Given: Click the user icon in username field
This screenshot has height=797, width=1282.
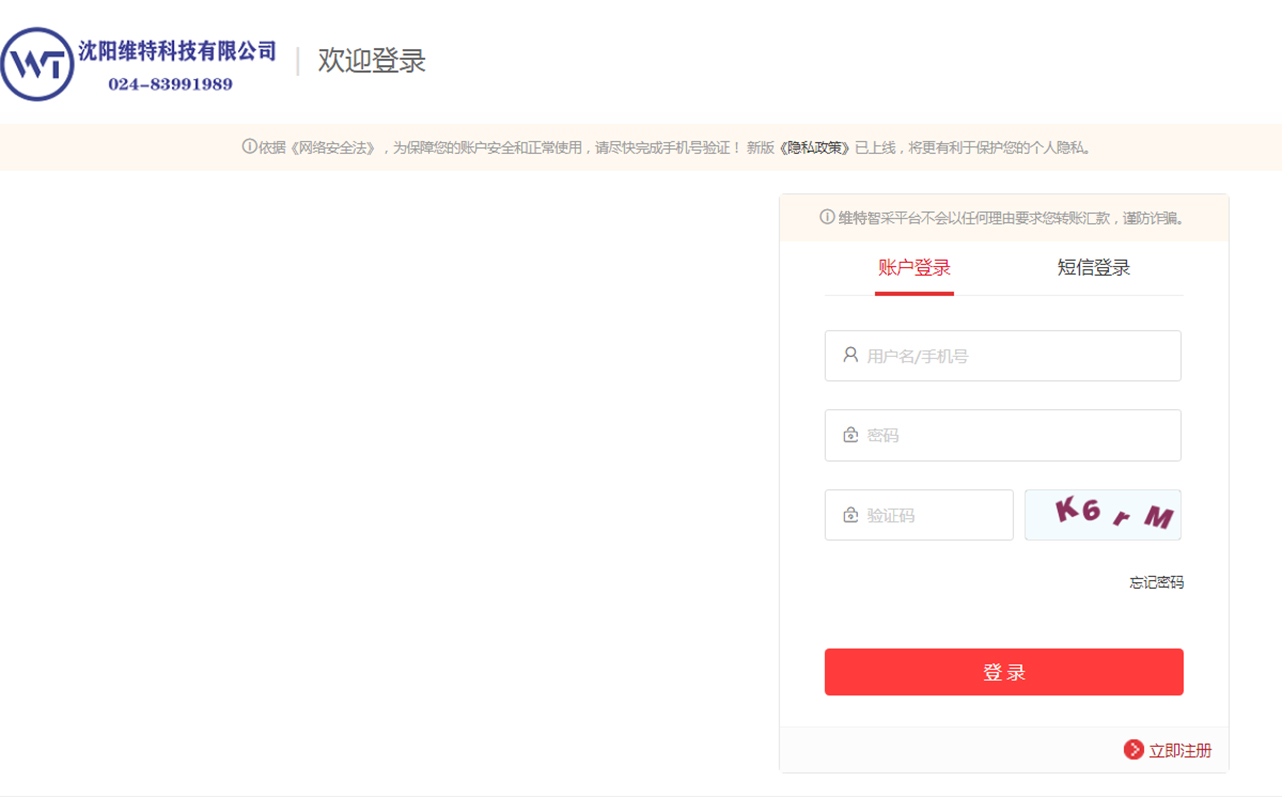Looking at the screenshot, I should coord(850,355).
